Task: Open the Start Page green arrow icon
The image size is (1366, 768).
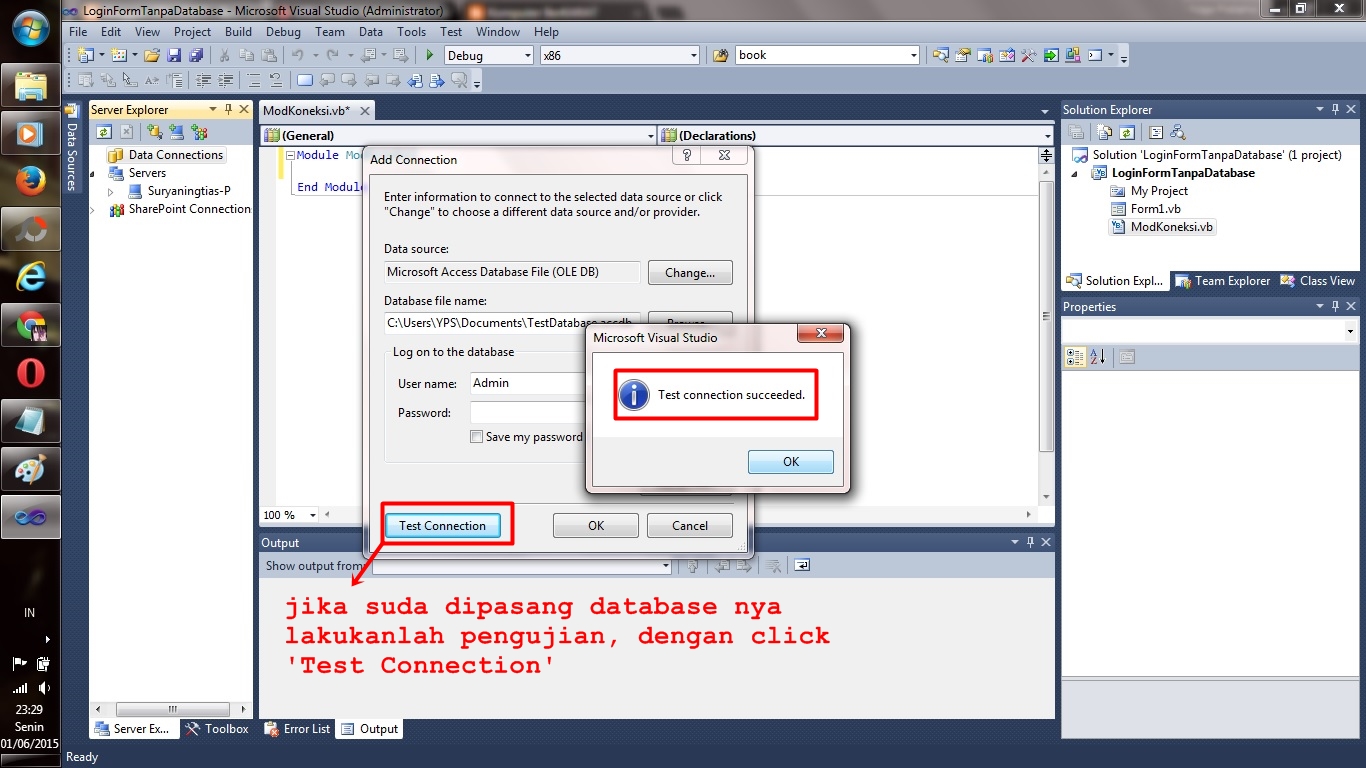Action: coord(1051,56)
